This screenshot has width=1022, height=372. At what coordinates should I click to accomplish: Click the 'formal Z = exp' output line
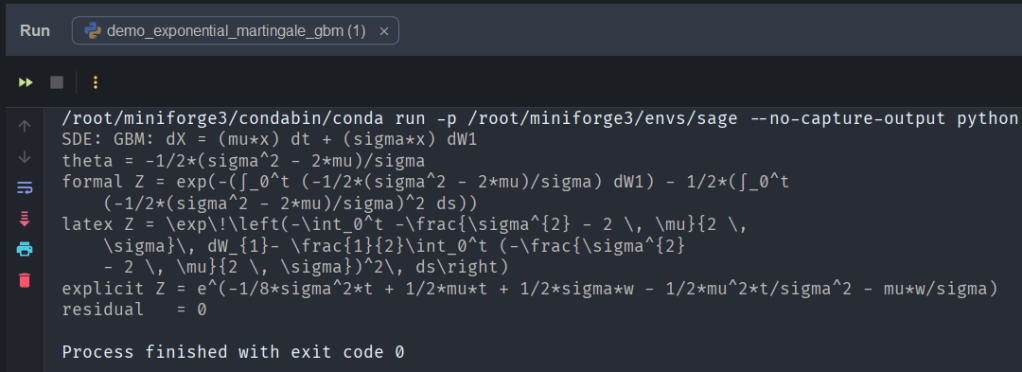pyautogui.click(x=426, y=182)
